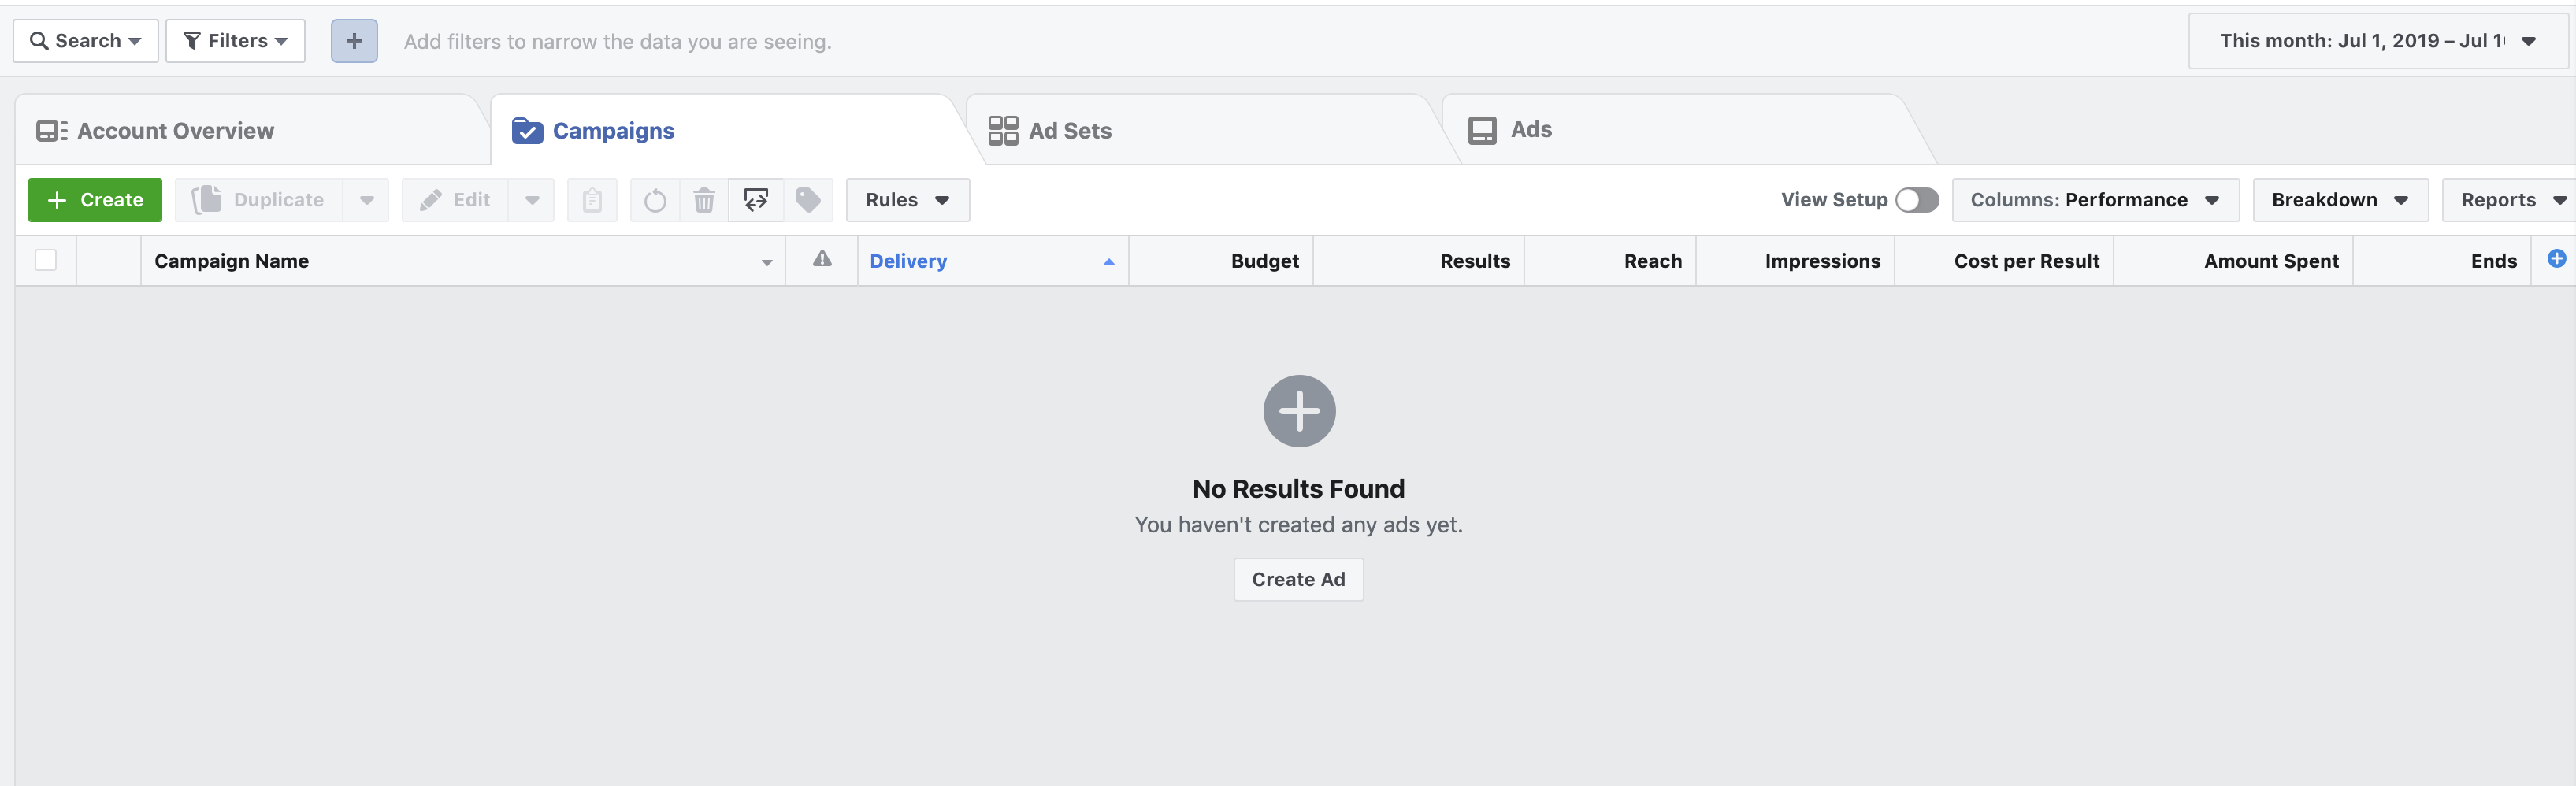Viewport: 2576px width, 786px height.
Task: Open the Columns: Performance dropdown
Action: (x=2094, y=200)
